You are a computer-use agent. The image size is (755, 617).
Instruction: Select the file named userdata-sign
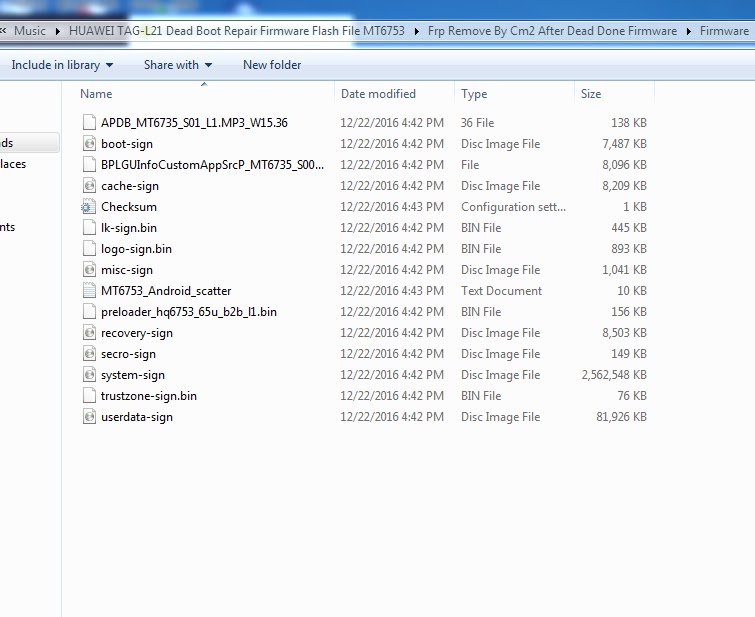pos(137,417)
